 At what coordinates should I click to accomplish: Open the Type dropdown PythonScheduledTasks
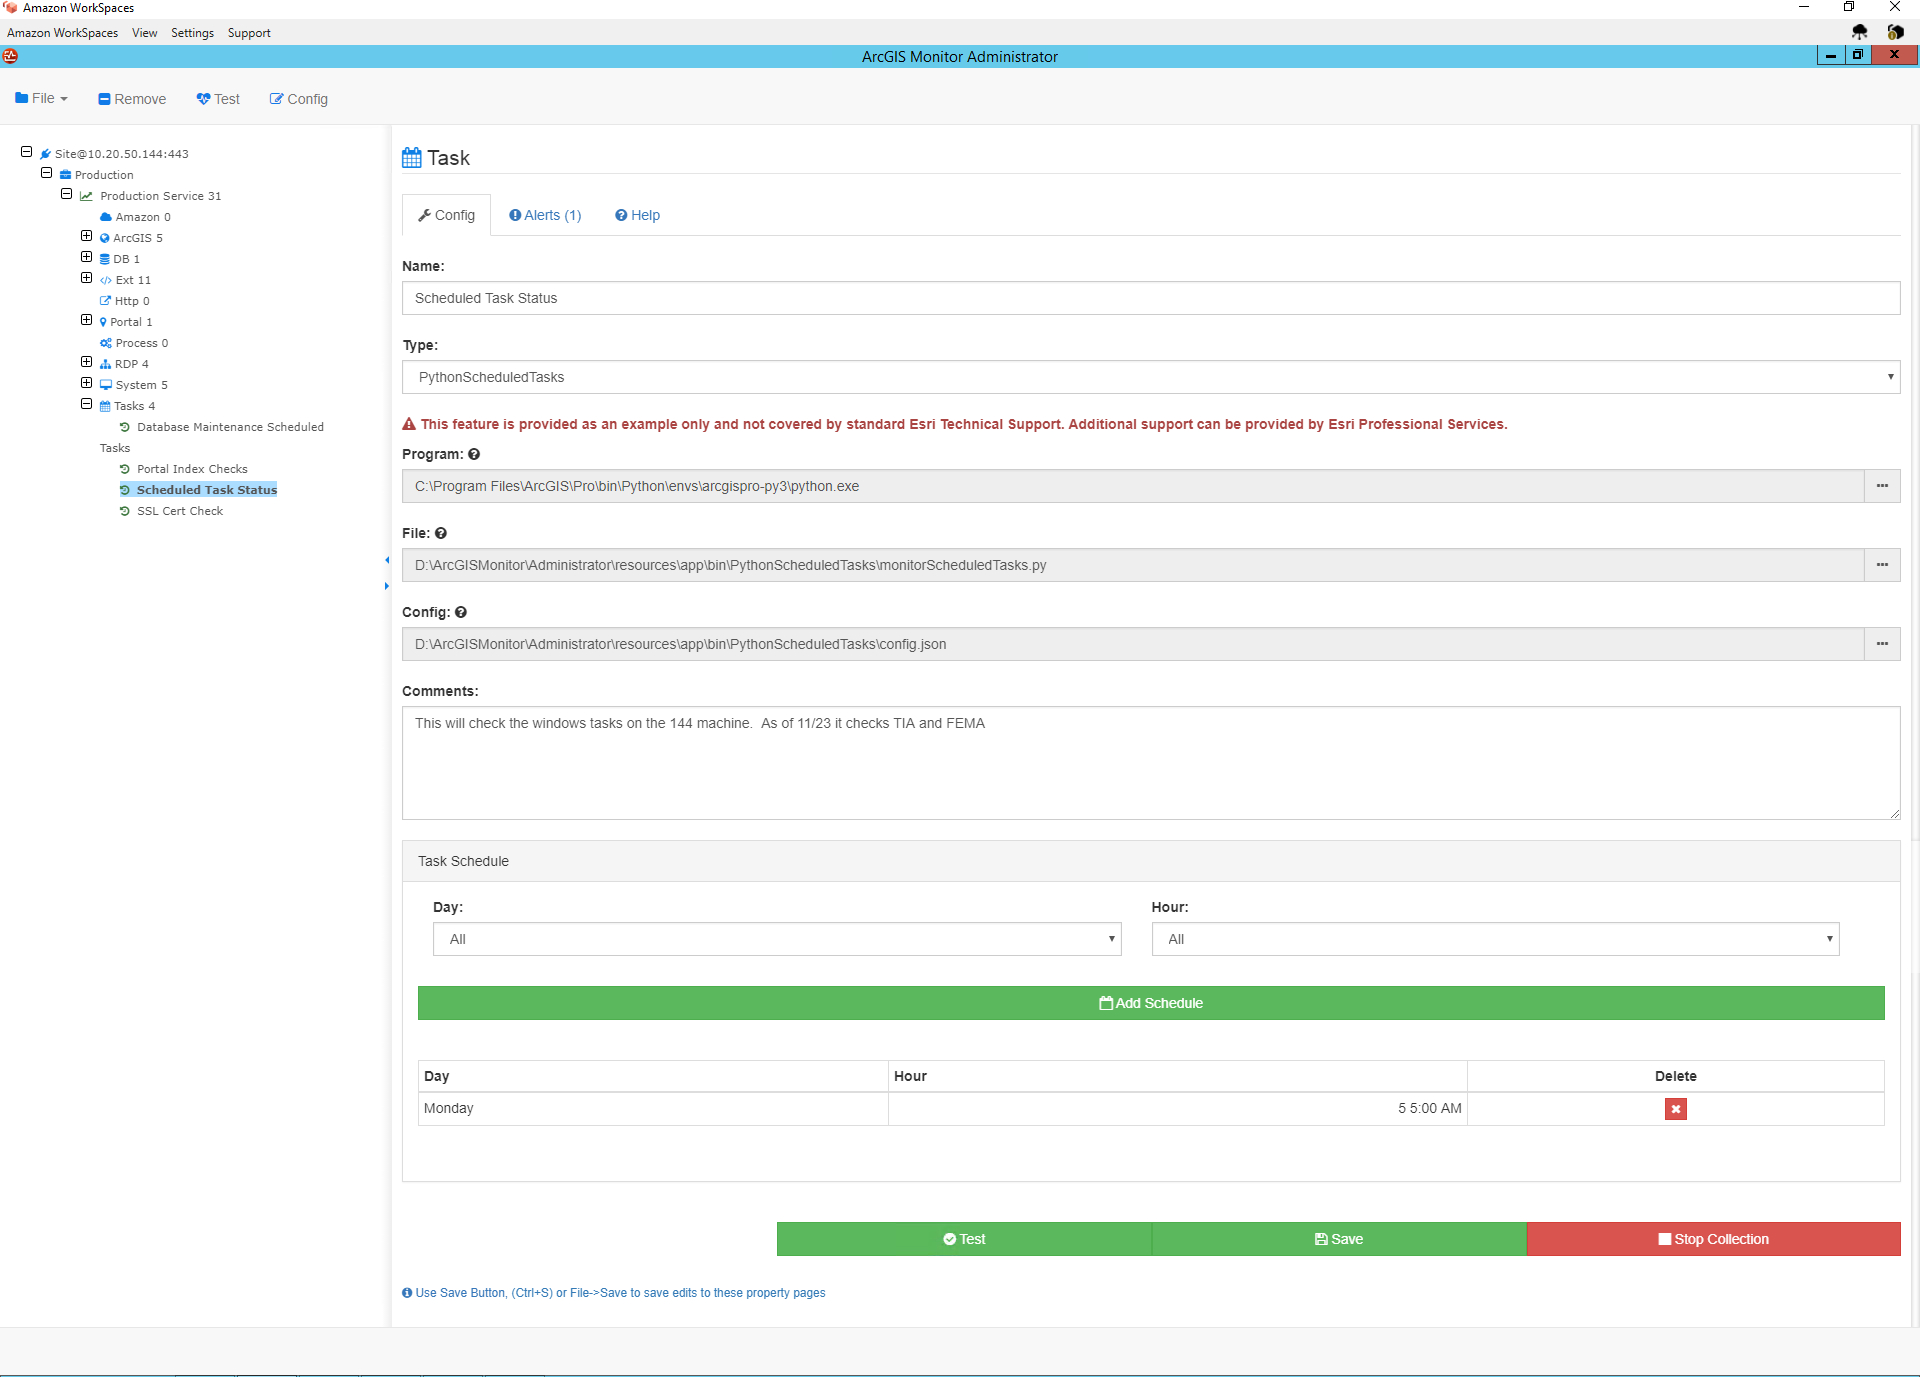point(1151,377)
